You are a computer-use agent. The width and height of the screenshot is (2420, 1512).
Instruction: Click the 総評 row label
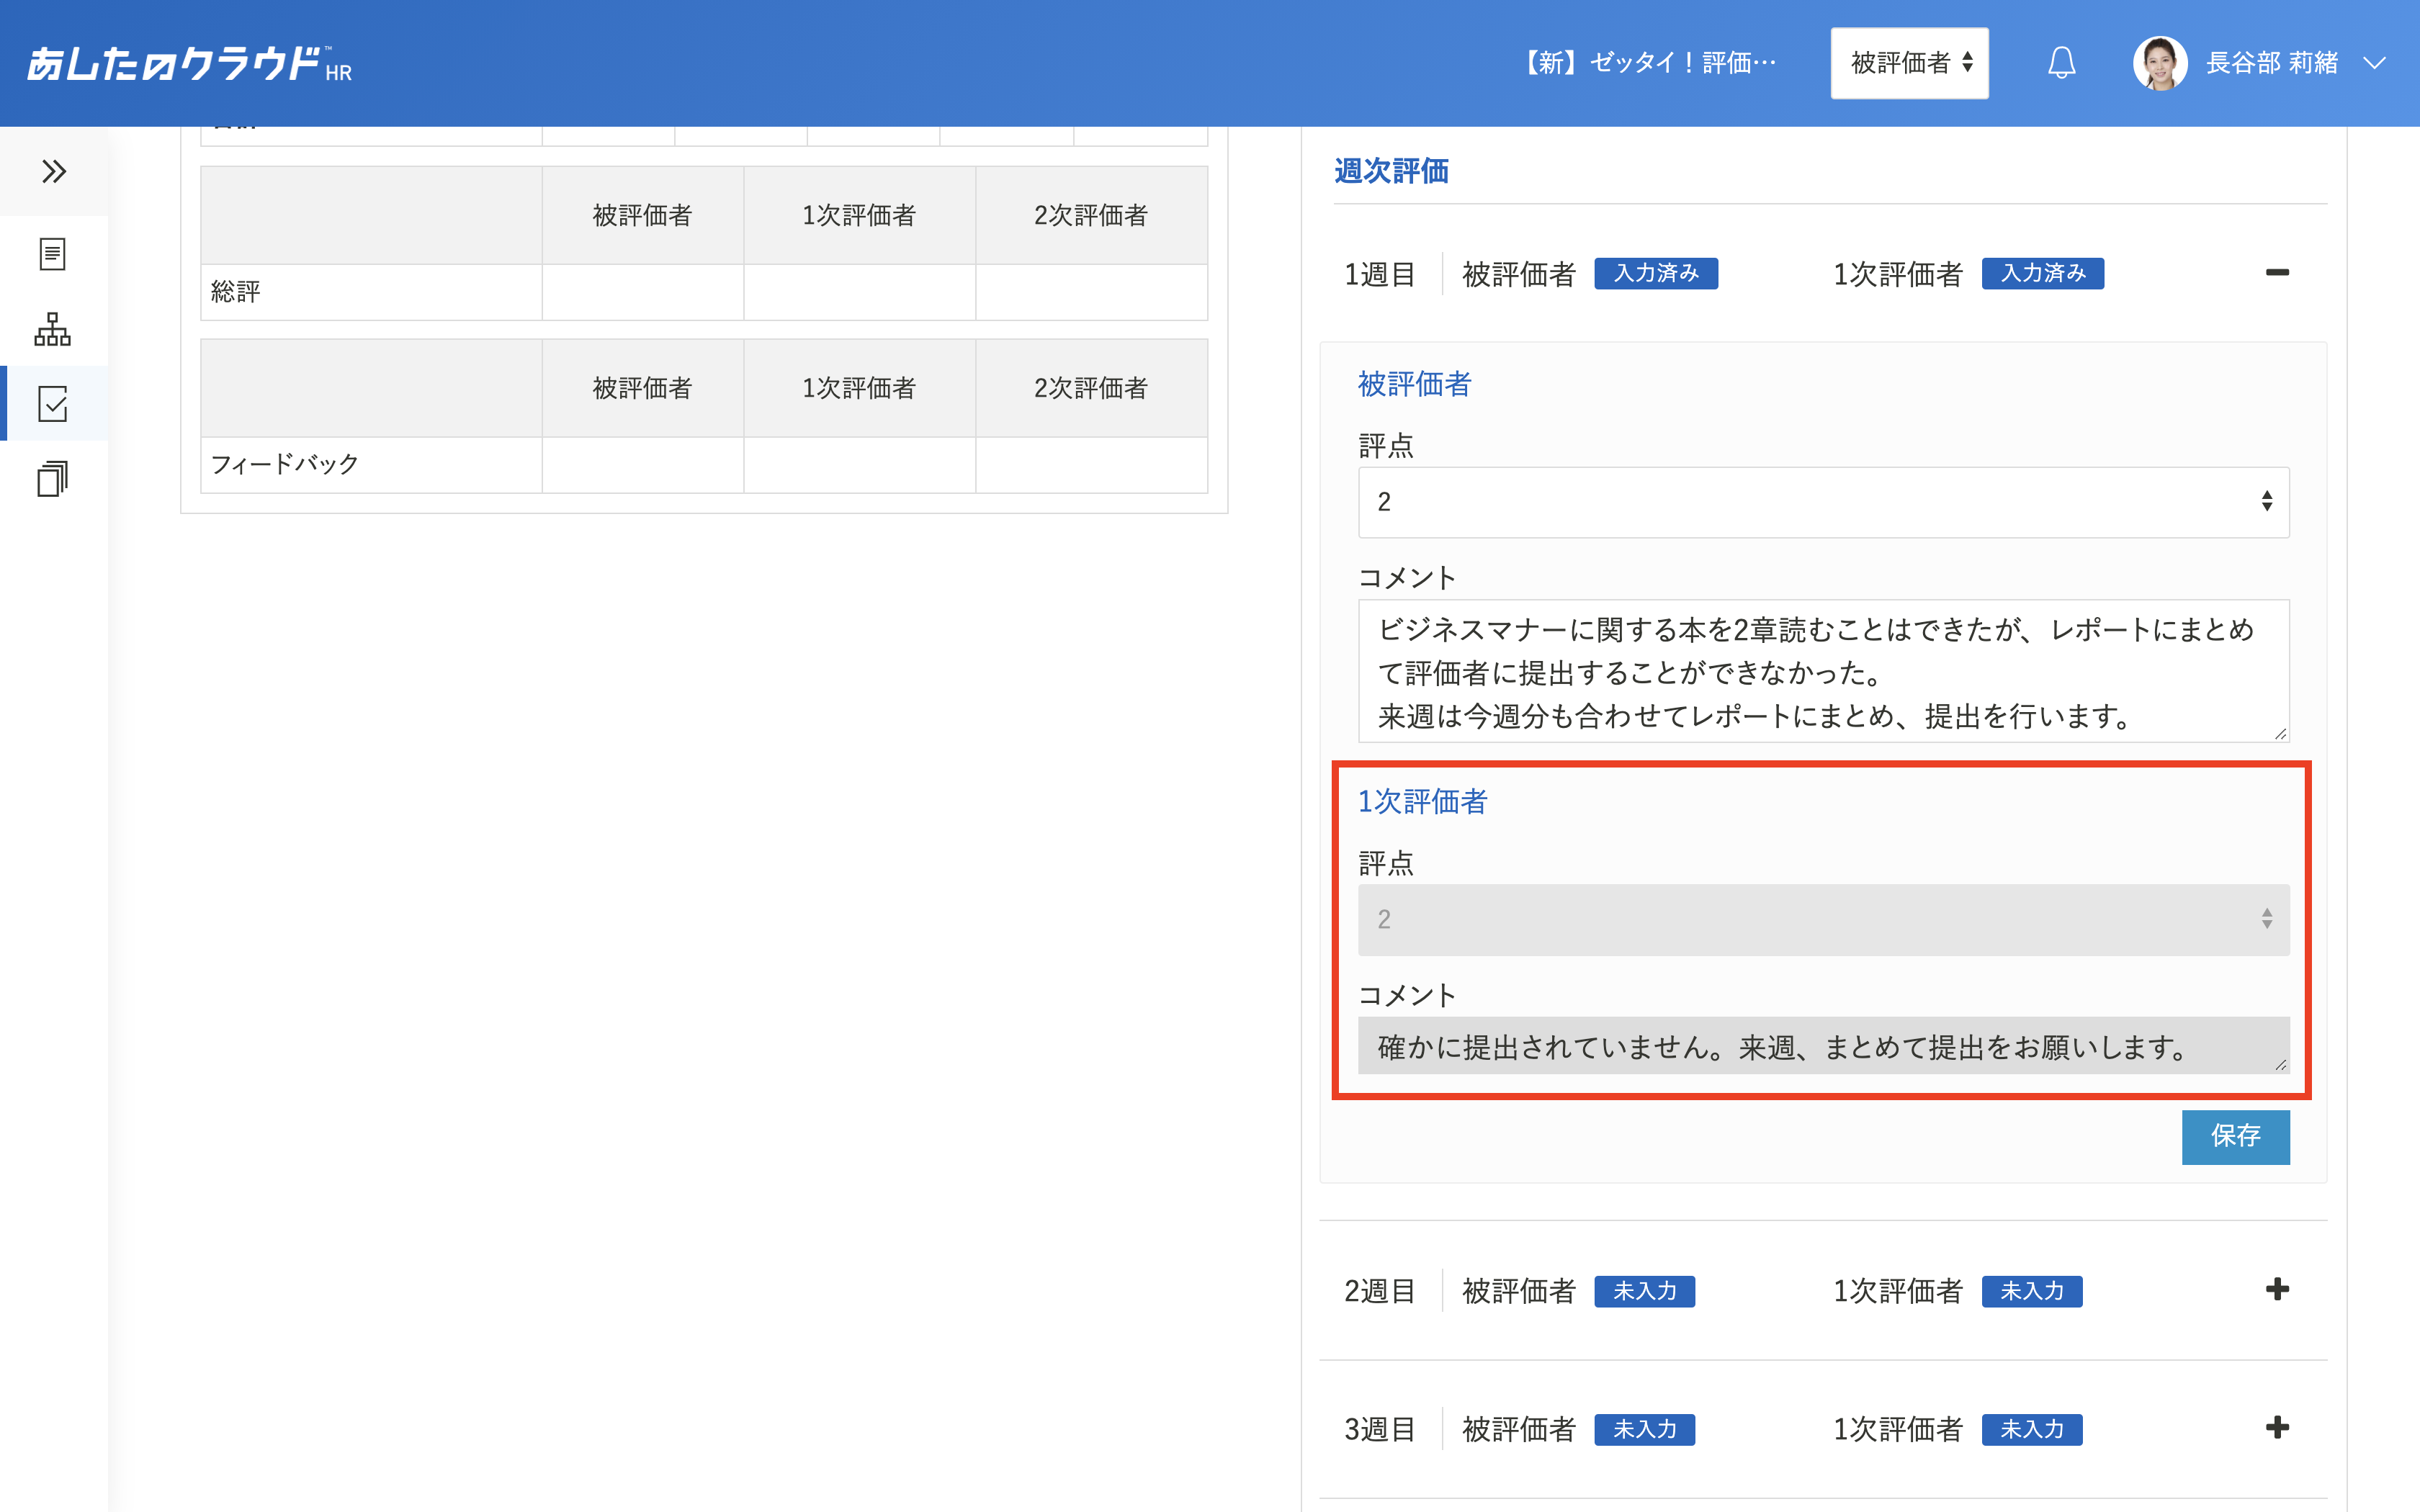[236, 292]
